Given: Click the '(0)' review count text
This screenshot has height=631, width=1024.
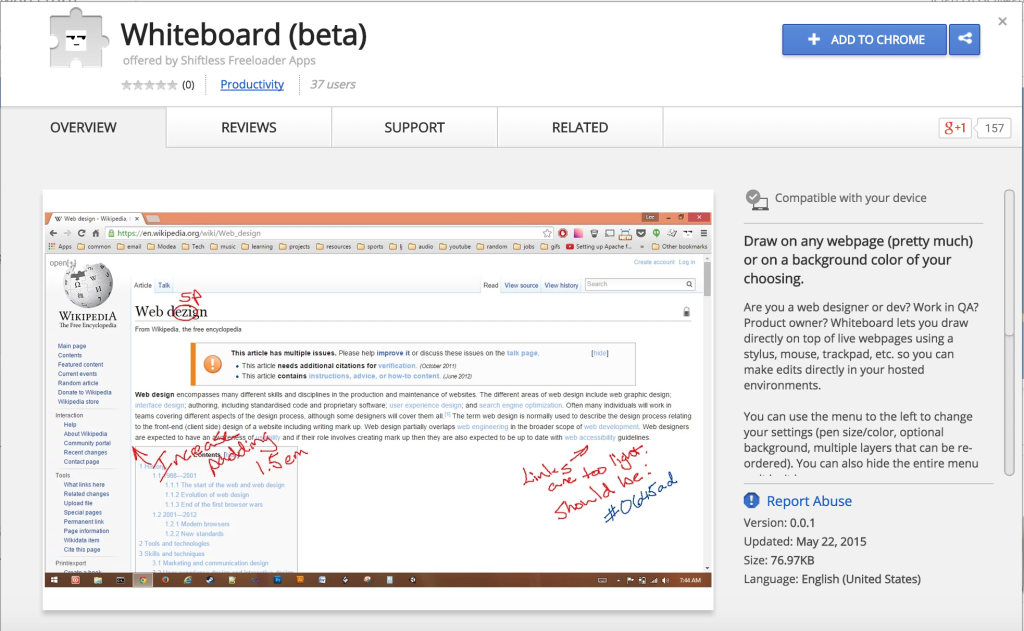Looking at the screenshot, I should tap(188, 85).
